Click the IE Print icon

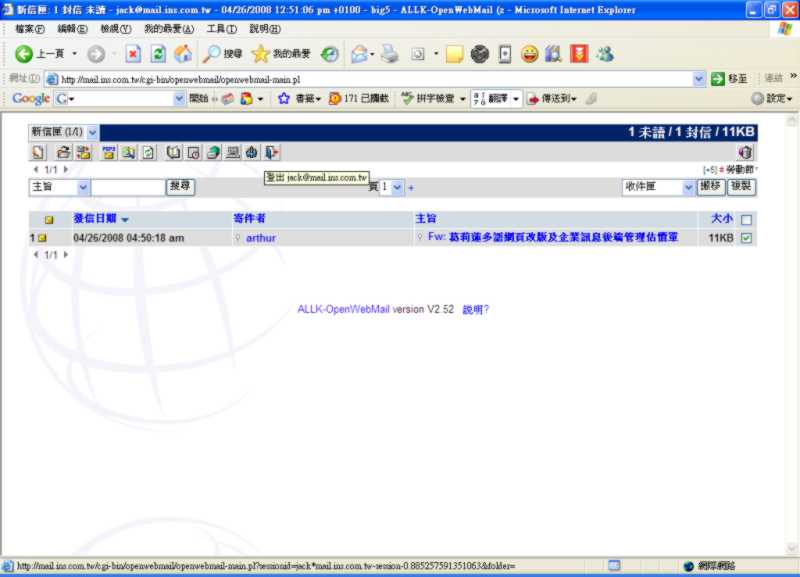(390, 54)
